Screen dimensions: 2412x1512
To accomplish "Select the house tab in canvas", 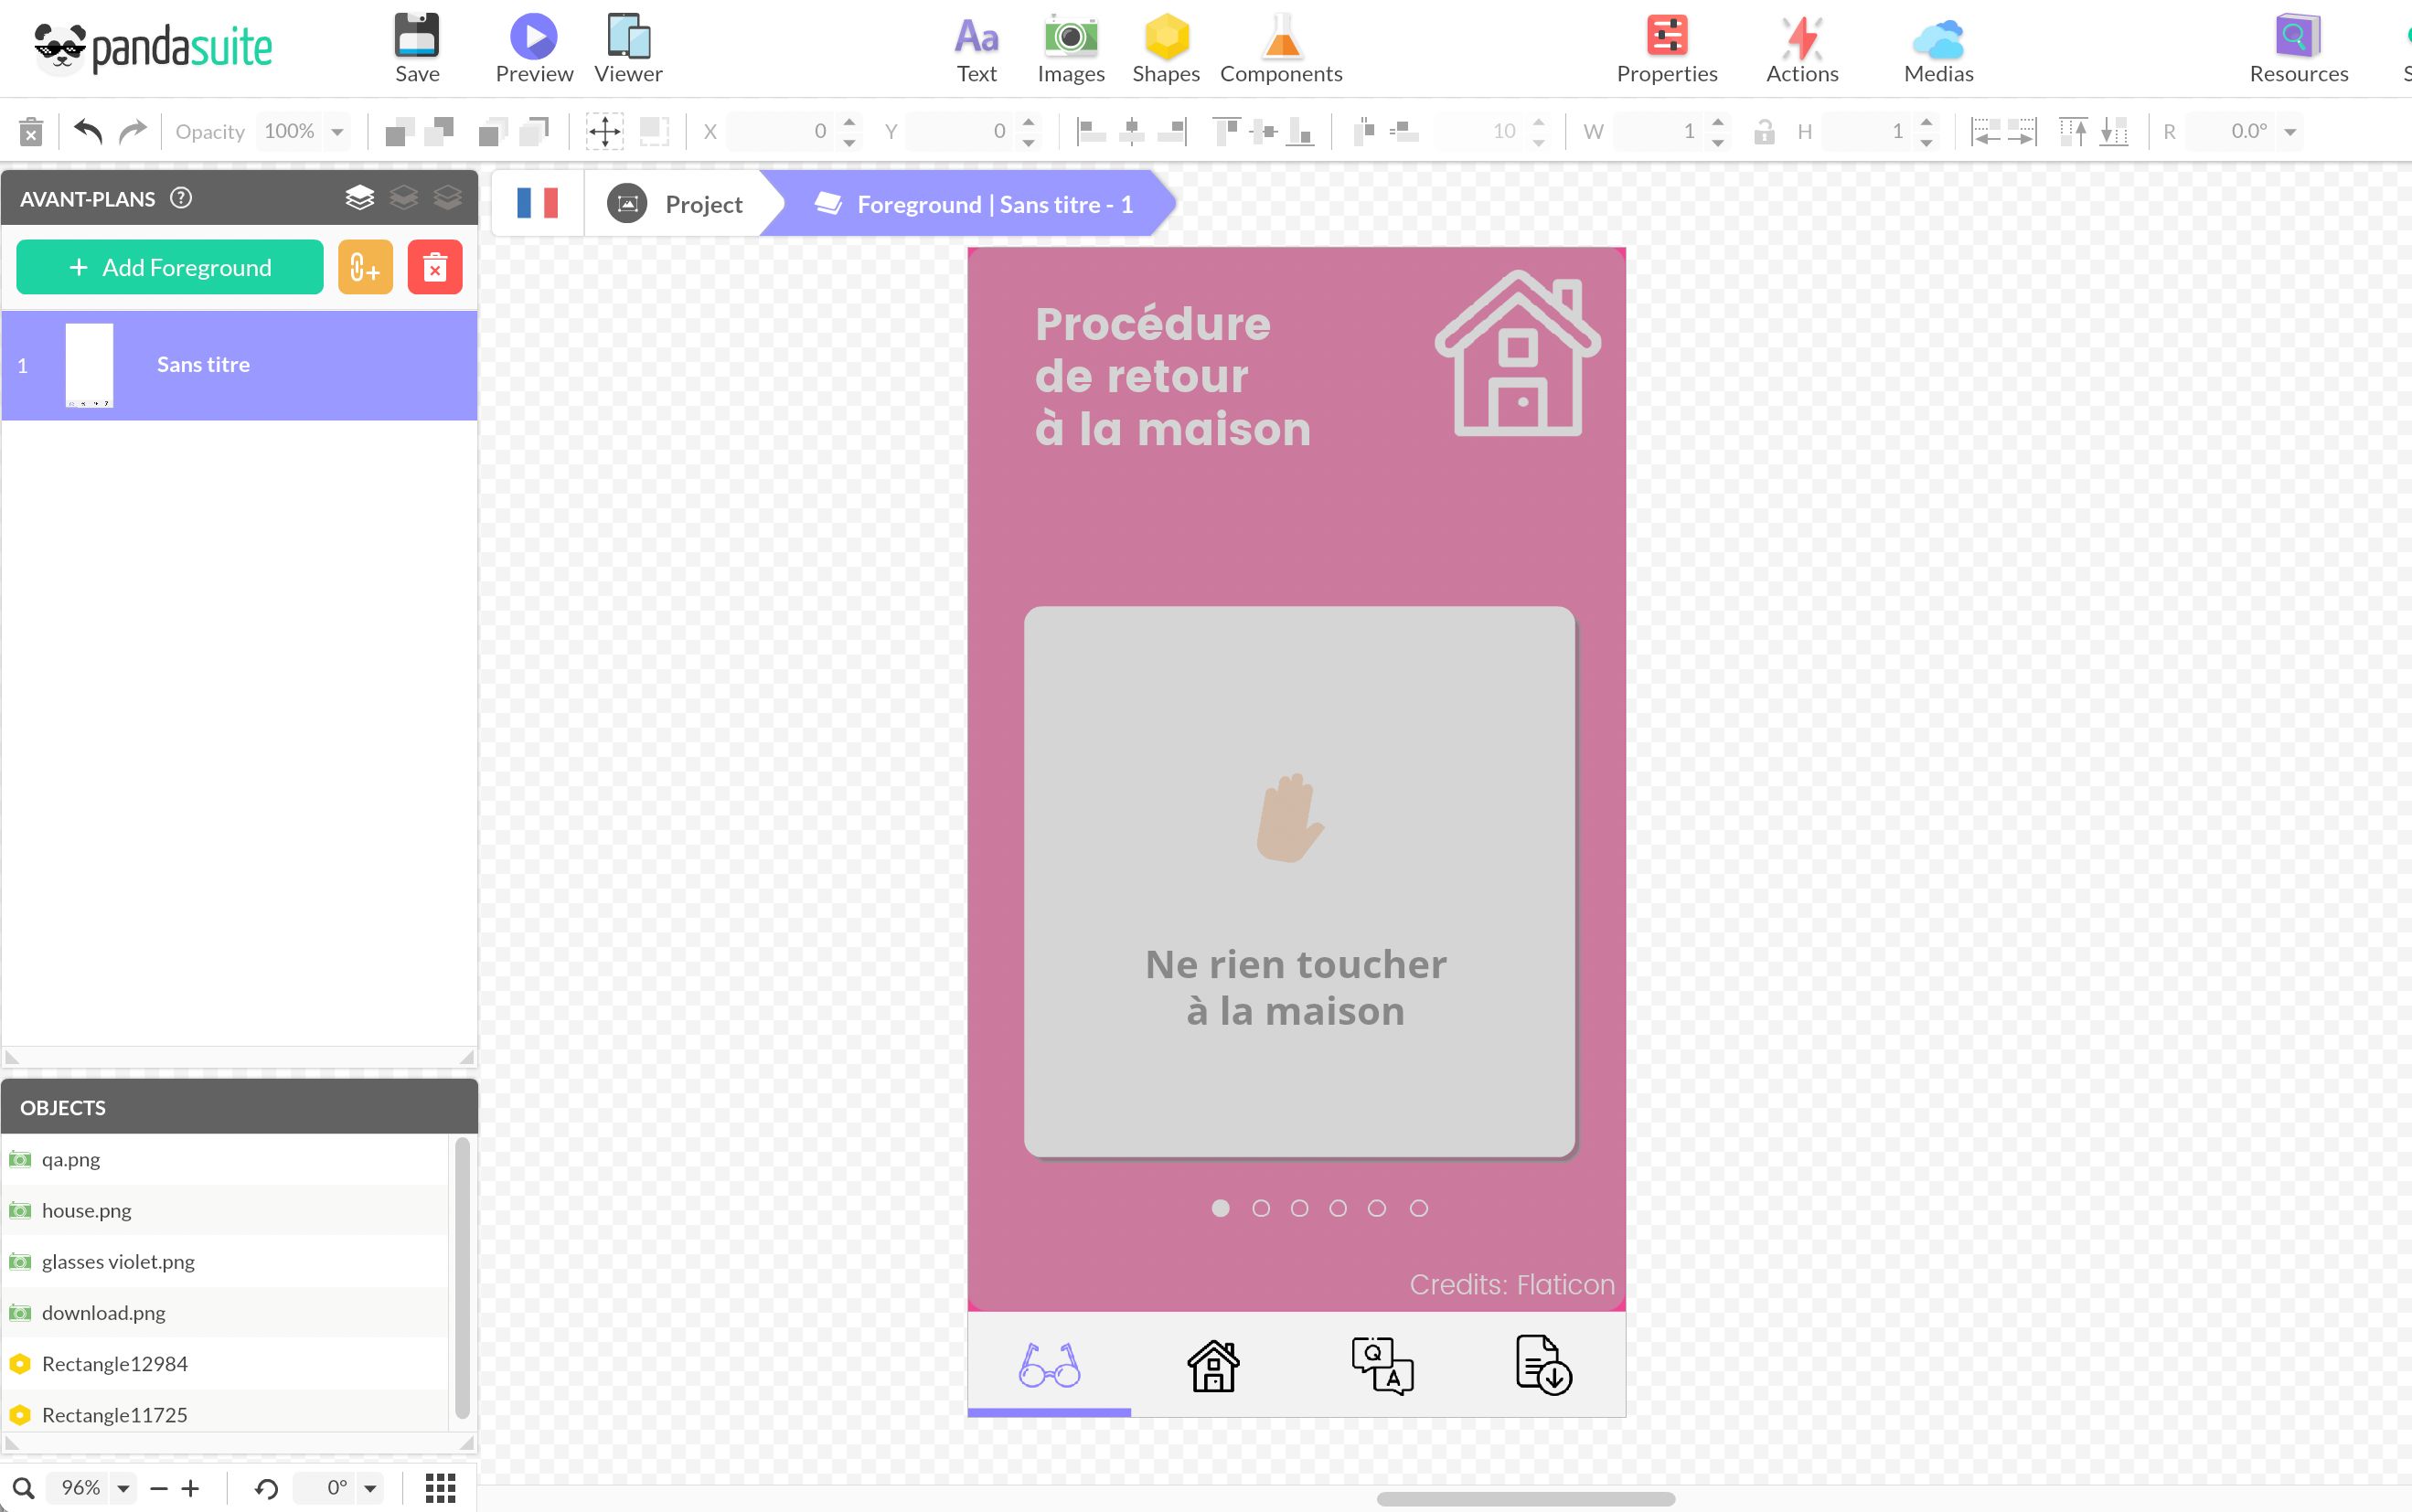I will [1213, 1366].
